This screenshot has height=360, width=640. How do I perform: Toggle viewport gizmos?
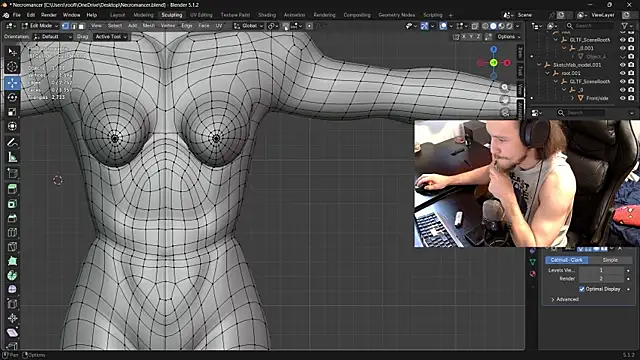[424, 26]
